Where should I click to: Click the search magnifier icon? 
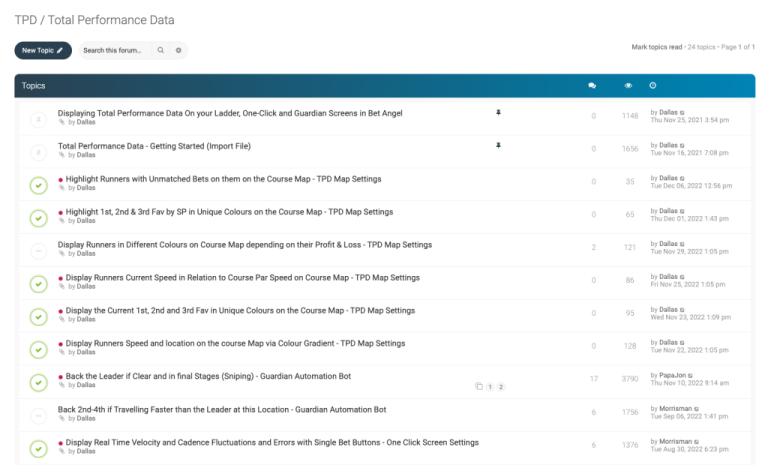(x=160, y=50)
